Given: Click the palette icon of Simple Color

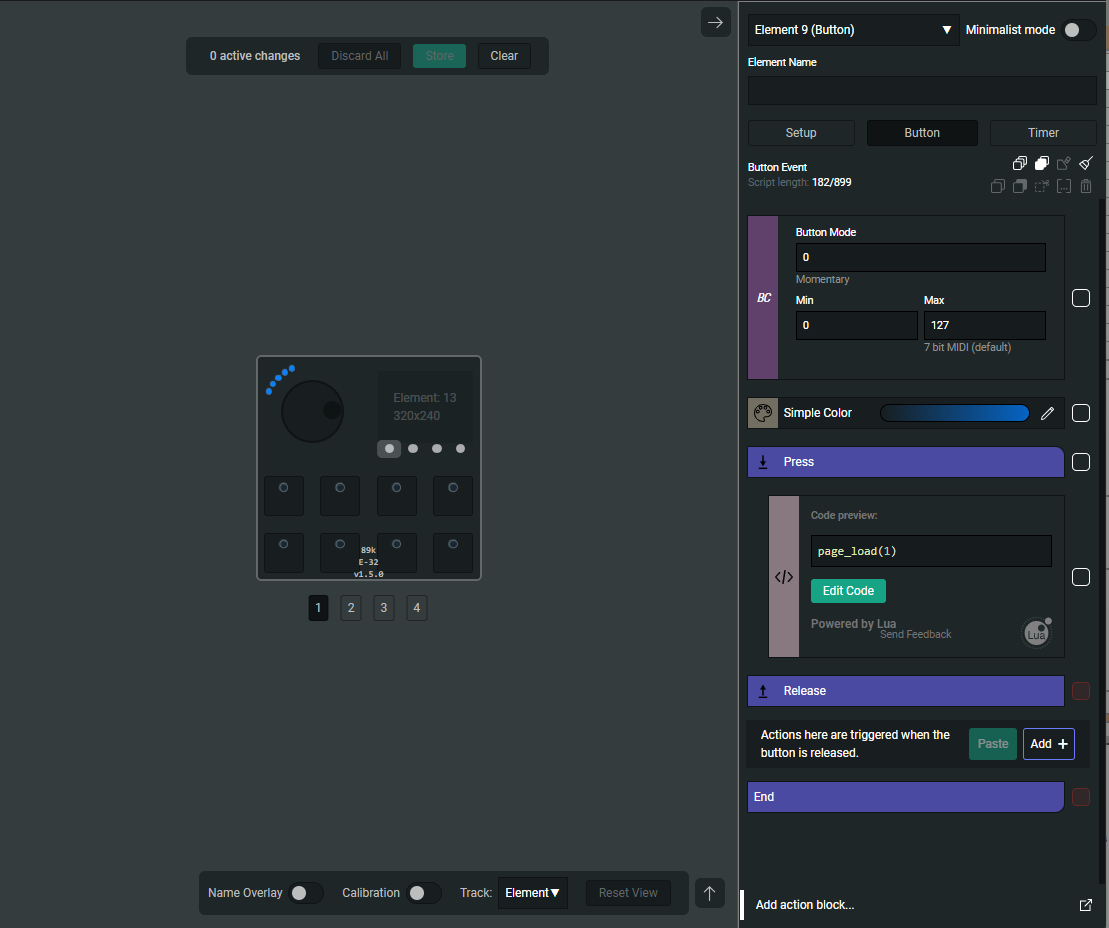Looking at the screenshot, I should pyautogui.click(x=763, y=413).
